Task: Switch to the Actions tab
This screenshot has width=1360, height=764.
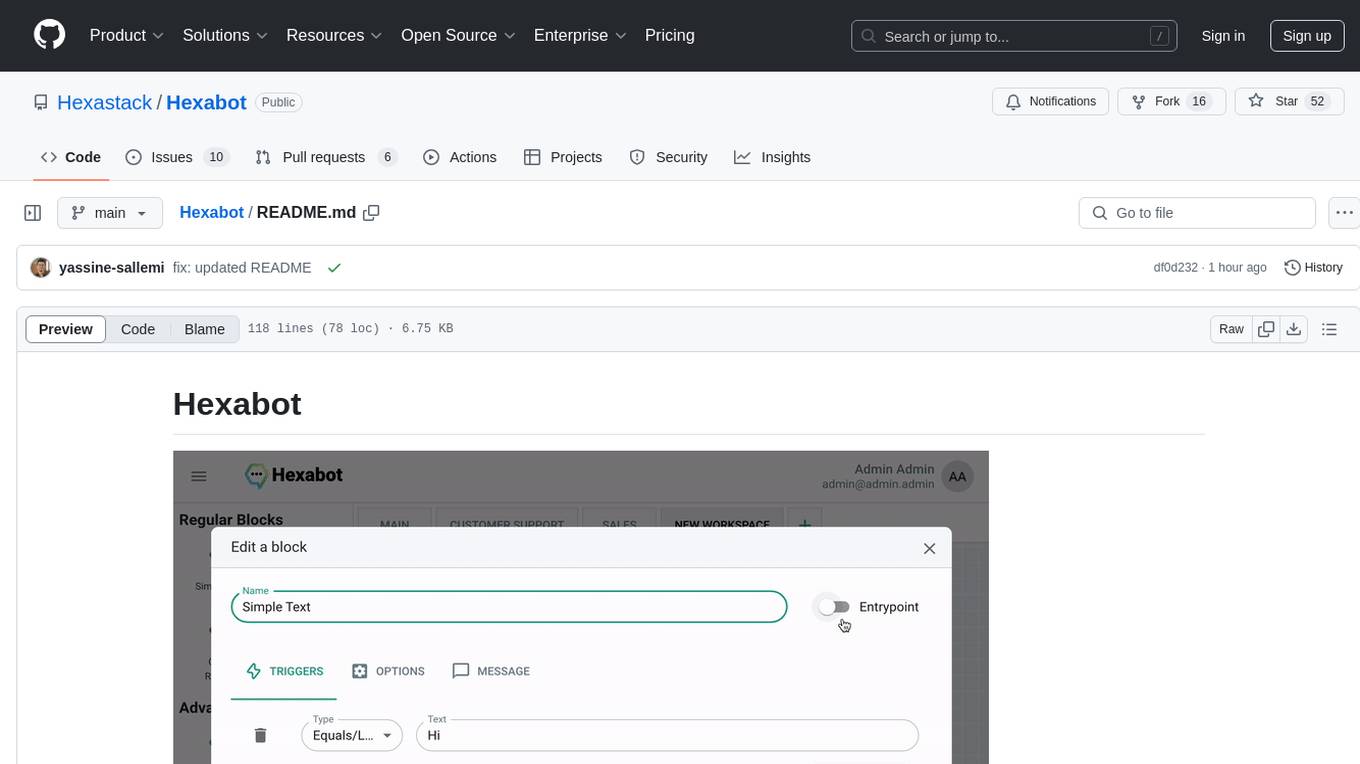Action: coord(460,157)
